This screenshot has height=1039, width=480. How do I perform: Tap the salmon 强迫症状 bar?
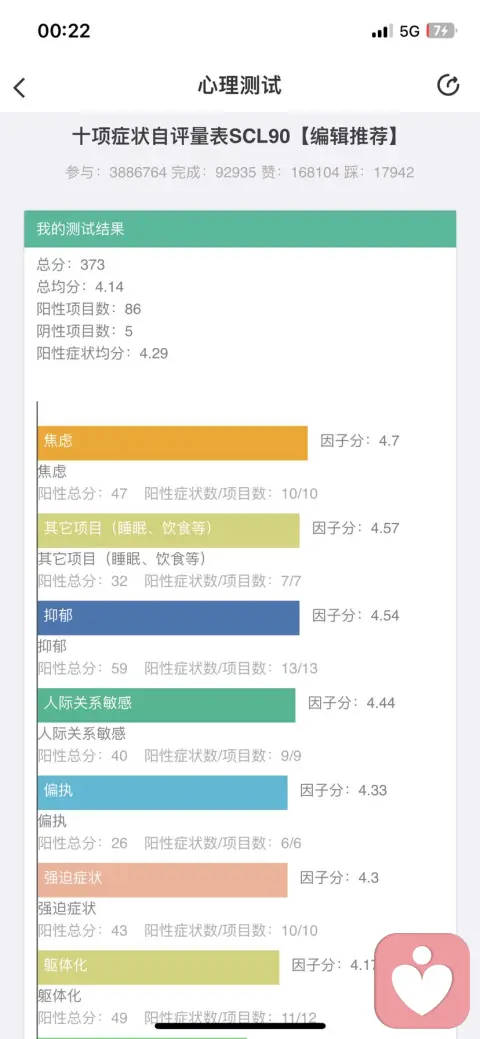[x=162, y=880]
